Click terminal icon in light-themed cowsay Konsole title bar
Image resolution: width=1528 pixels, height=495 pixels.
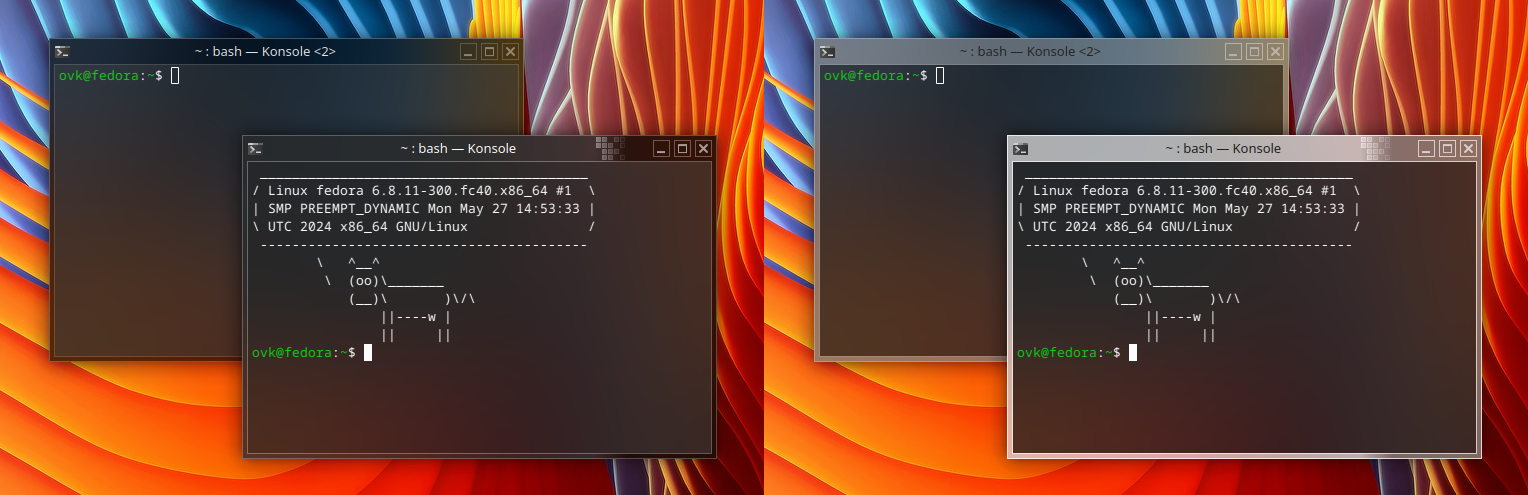coord(1020,148)
